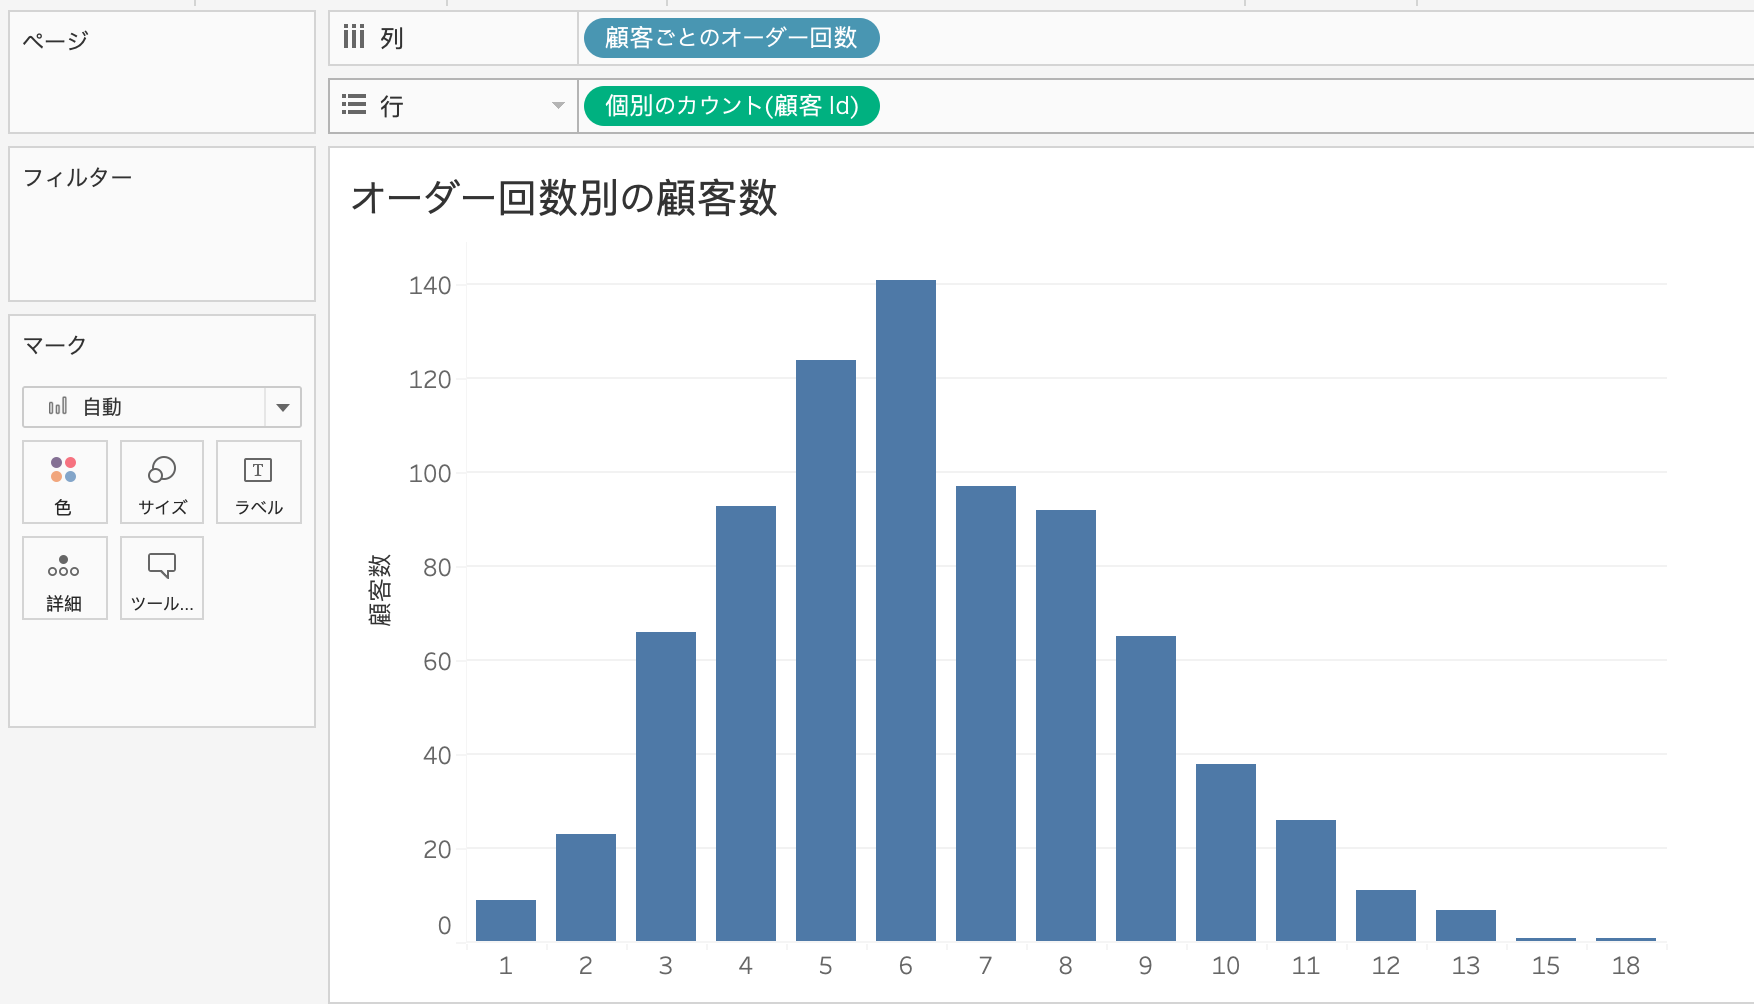
Task: Open the Tooltip mark property
Action: [x=161, y=578]
